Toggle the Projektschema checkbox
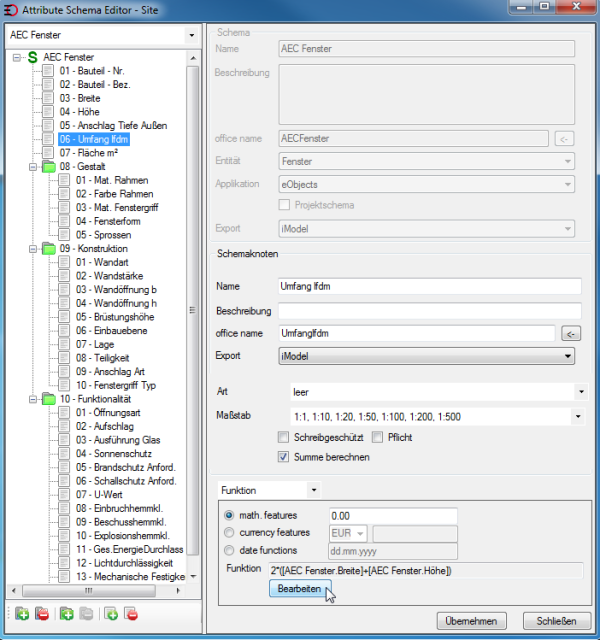This screenshot has height=640, width=600. [x=284, y=204]
